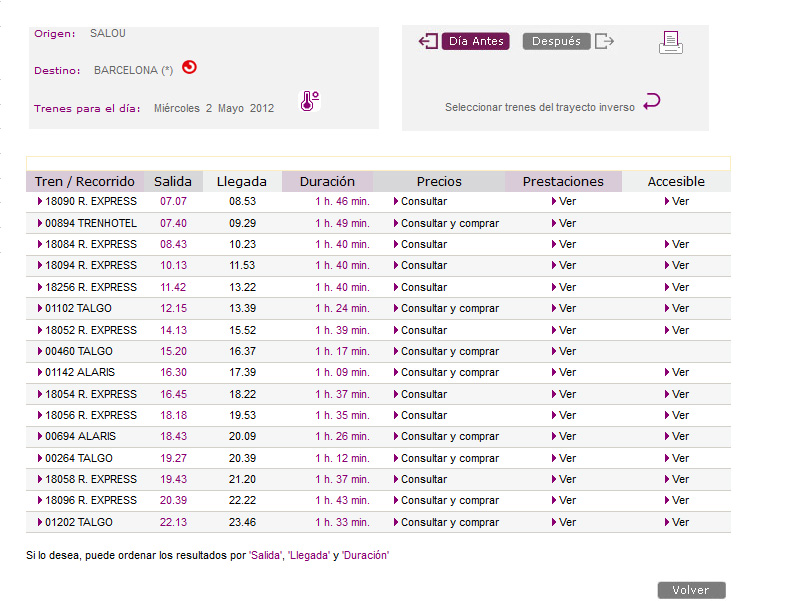
Task: Open Consultar prices for the 18084 R. EXPRESS
Action: pyautogui.click(x=423, y=244)
